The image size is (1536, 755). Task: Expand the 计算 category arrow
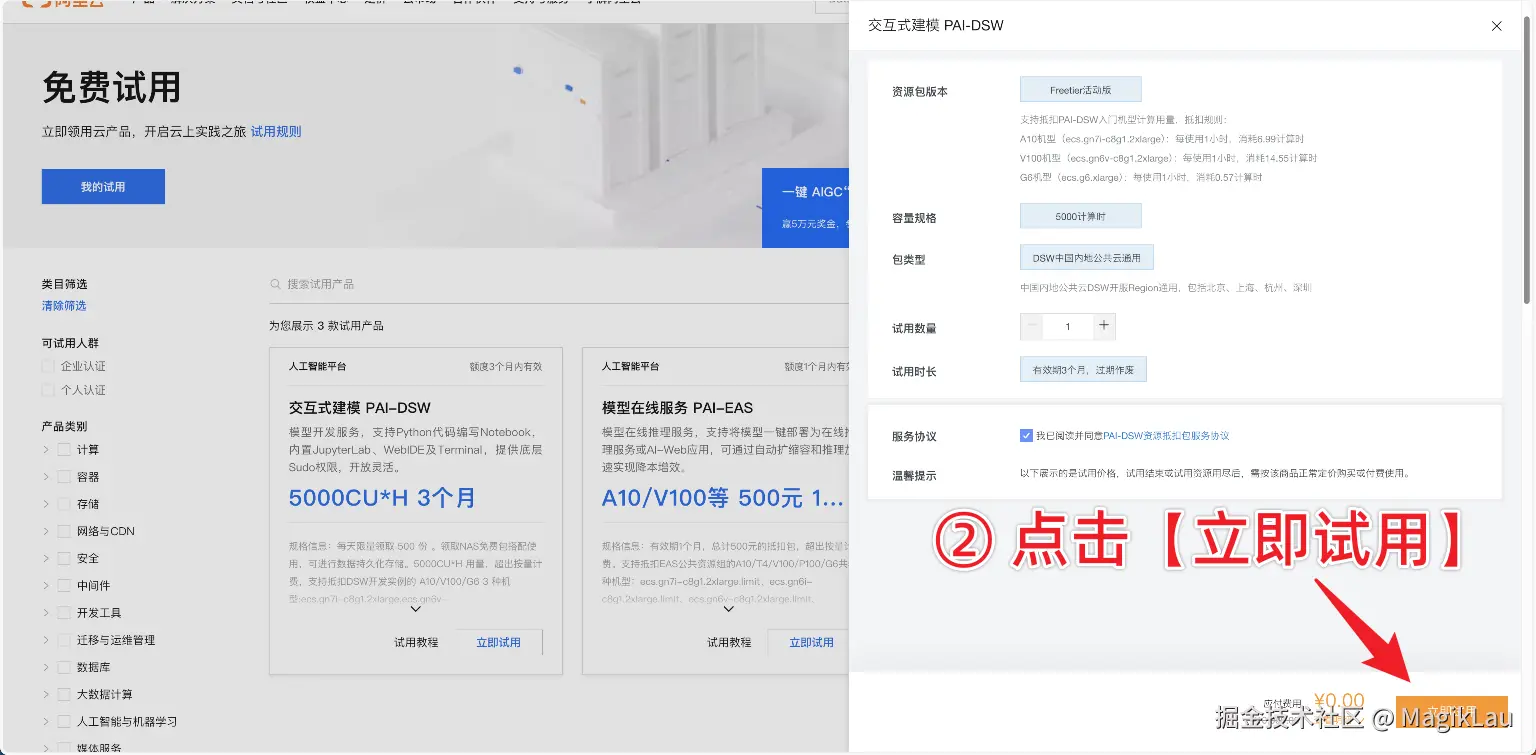tap(46, 450)
